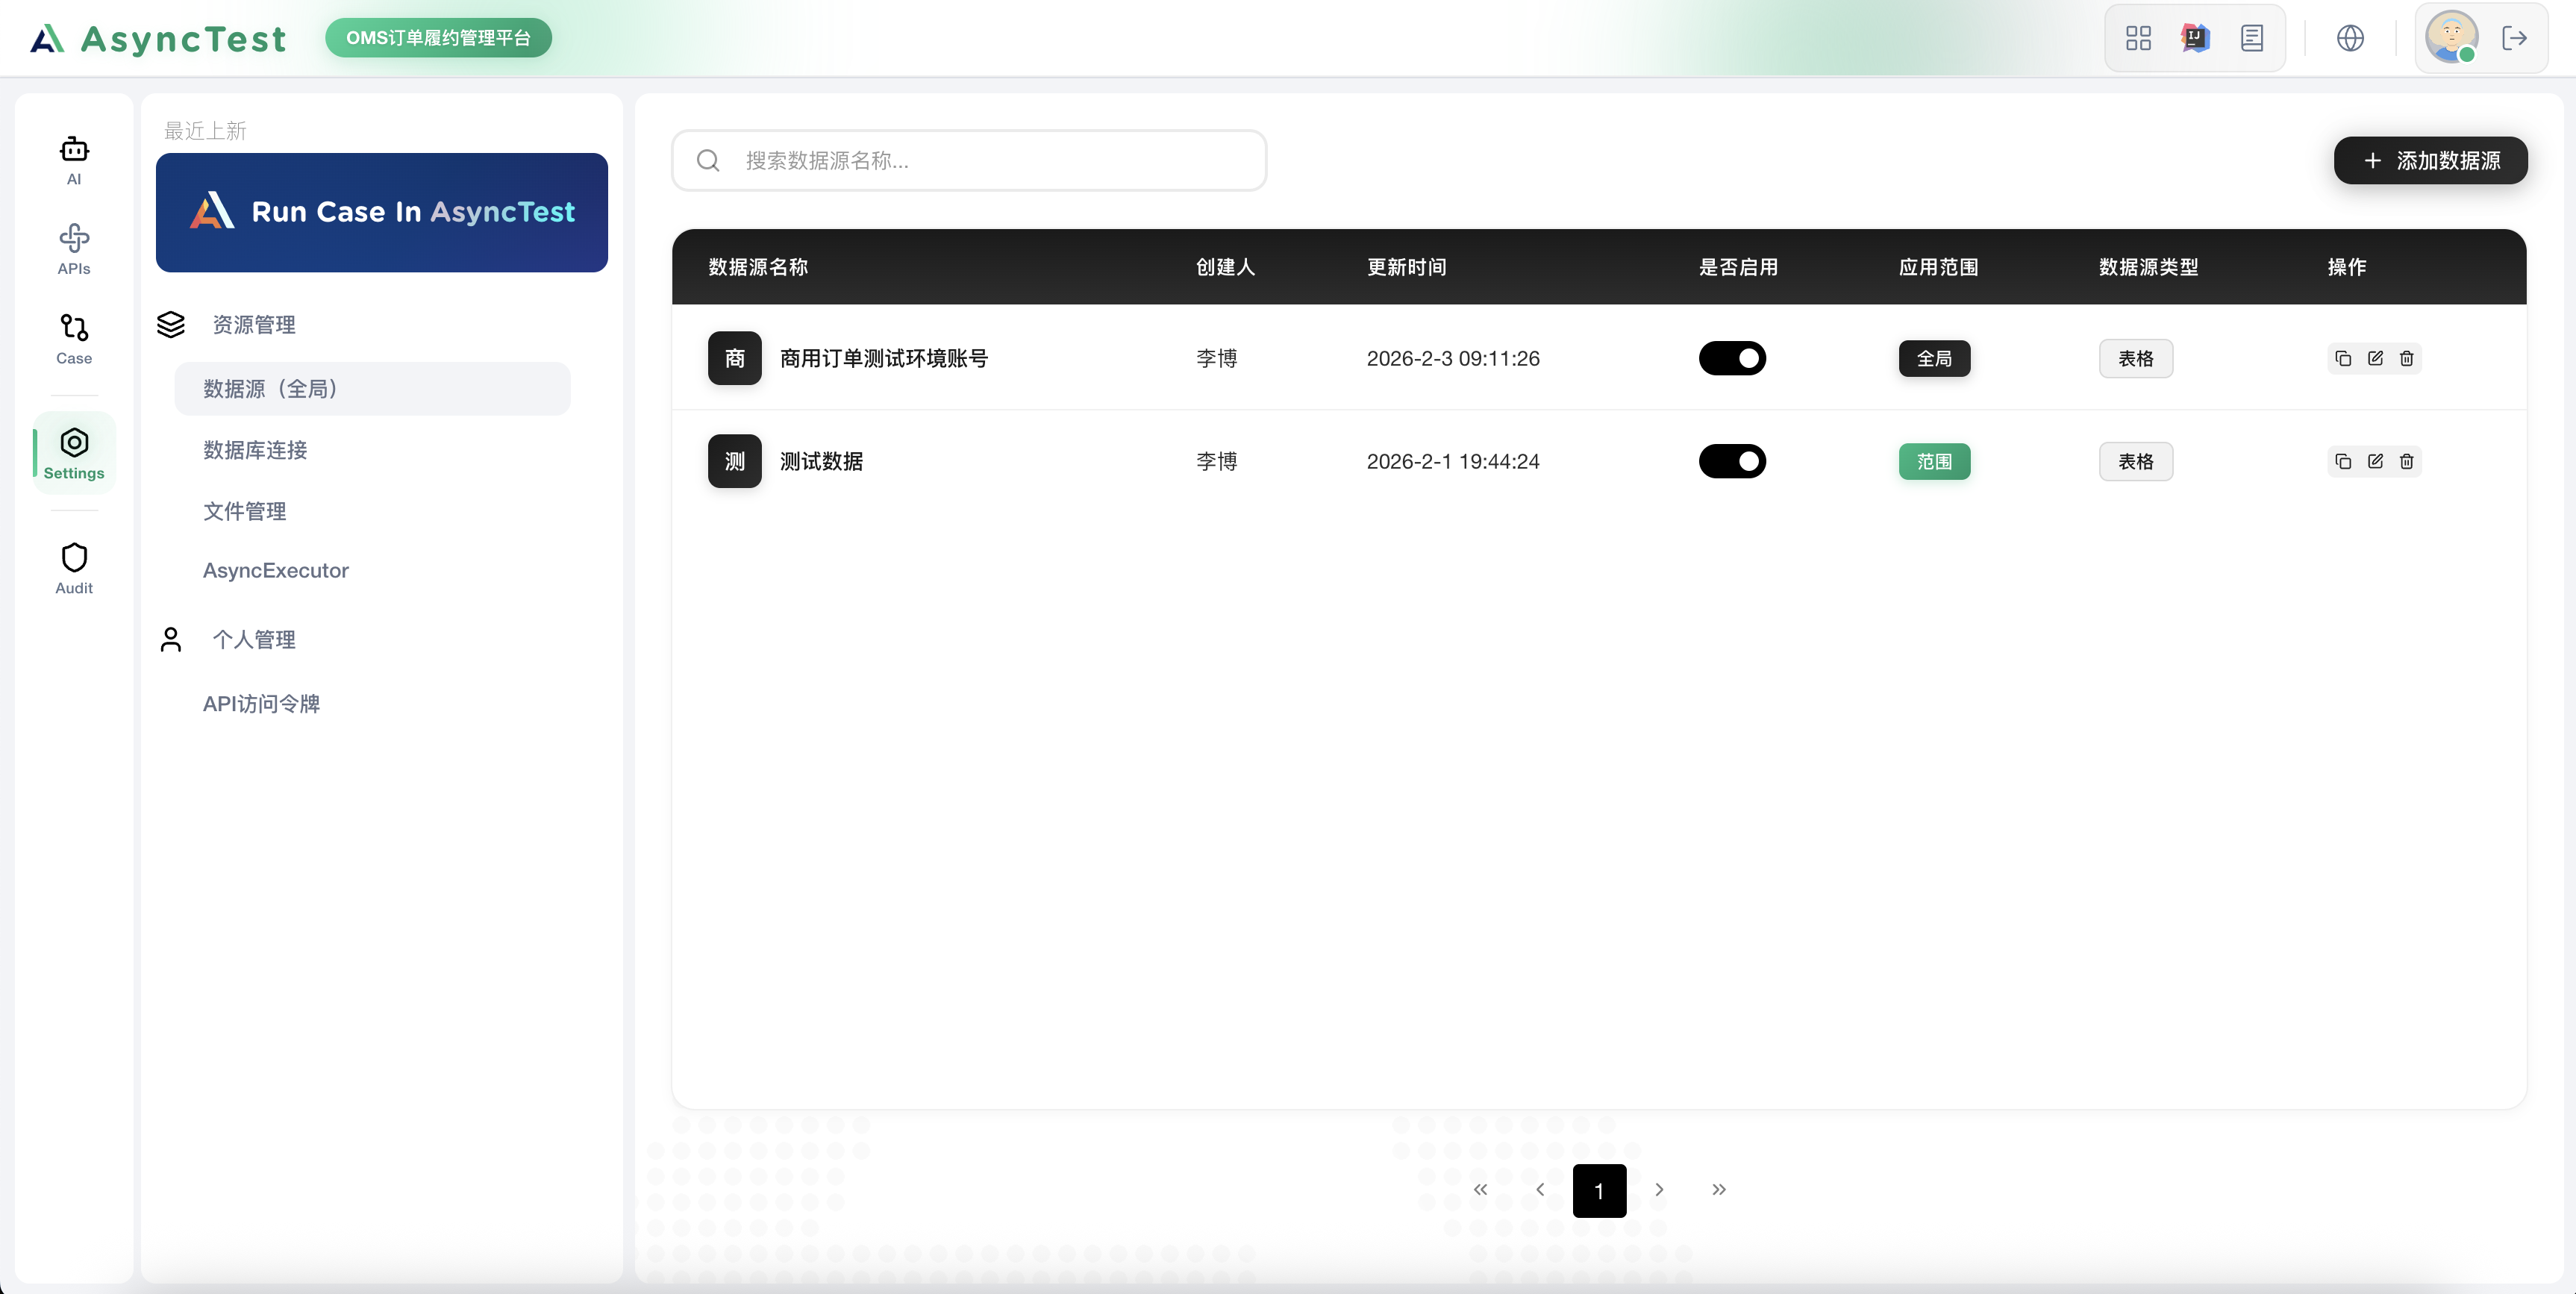Edit the 商用订单测试环境账号 row
The height and width of the screenshot is (1294, 2576).
[2375, 358]
